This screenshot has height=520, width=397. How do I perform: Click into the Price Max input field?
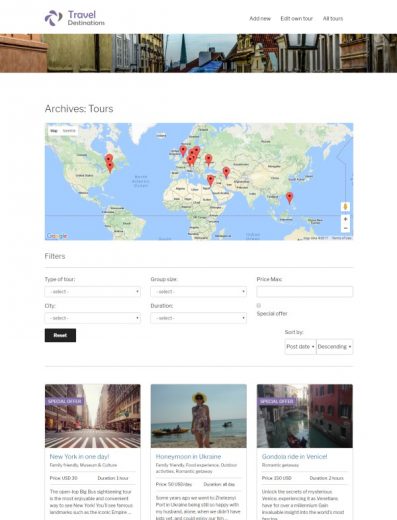(x=305, y=292)
